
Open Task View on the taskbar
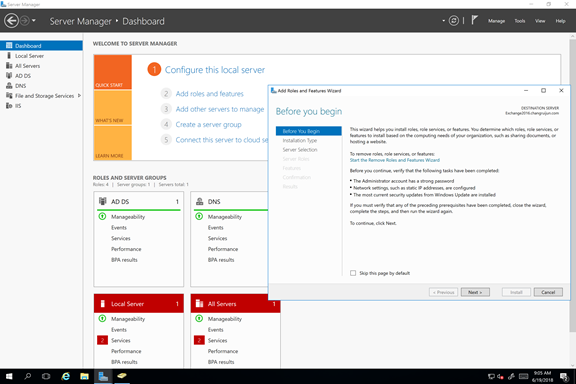[46, 376]
